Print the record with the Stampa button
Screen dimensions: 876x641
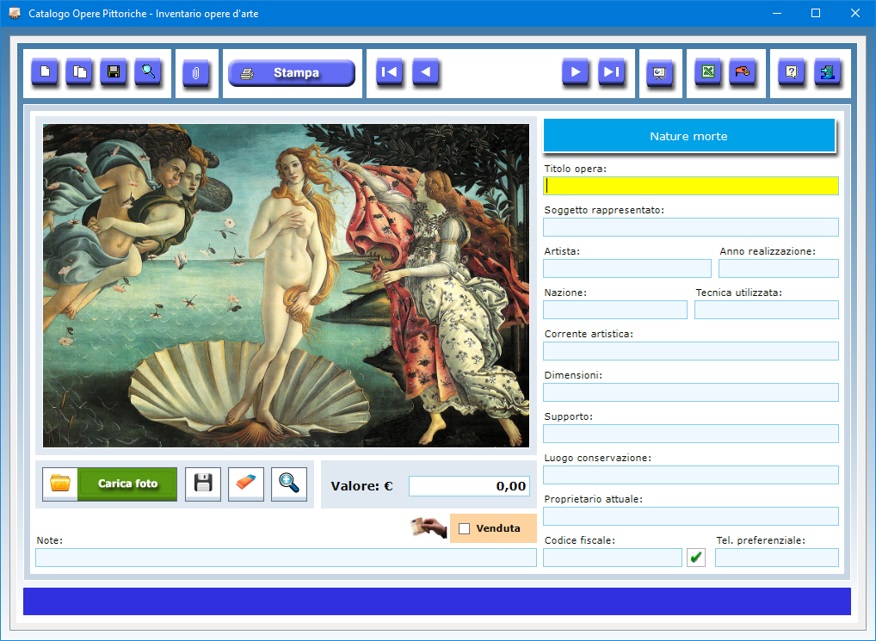pyautogui.click(x=292, y=73)
